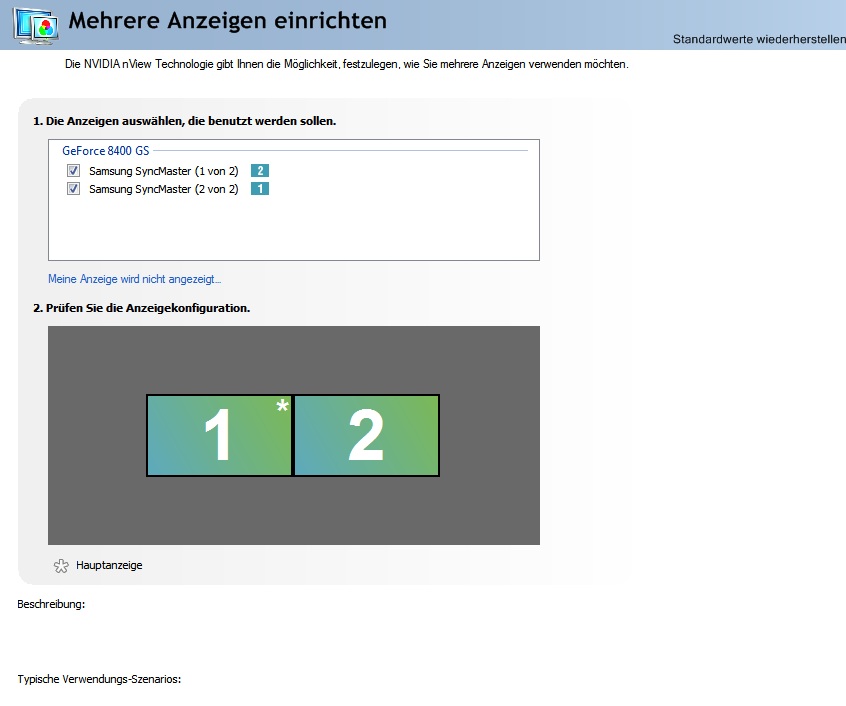This screenshot has width=846, height=706.
Task: Click 'Samsung SyncMaster (2 von 2)' label
Action: pyautogui.click(x=163, y=189)
